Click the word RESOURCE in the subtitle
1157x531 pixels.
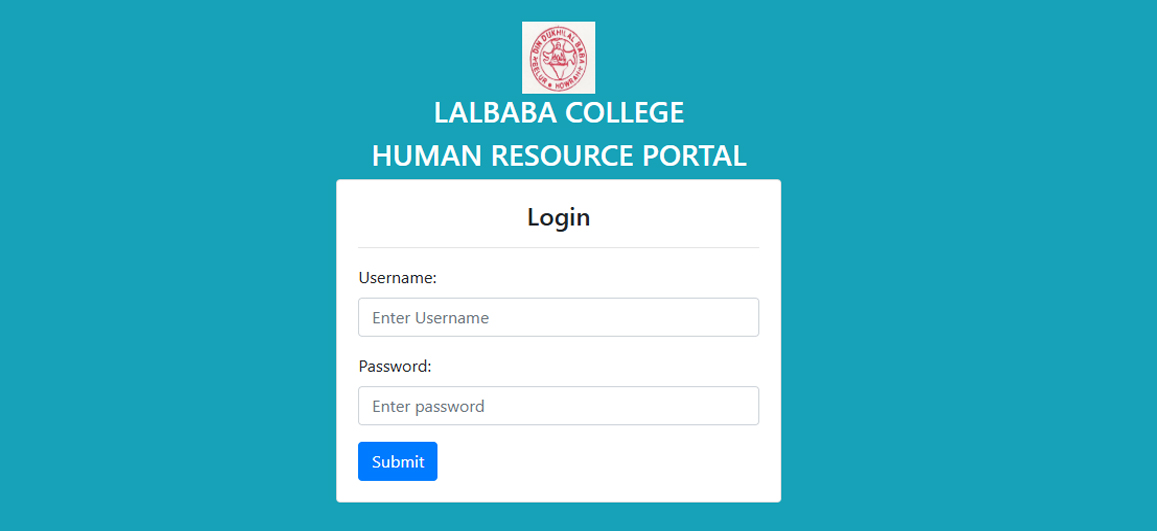coord(563,156)
